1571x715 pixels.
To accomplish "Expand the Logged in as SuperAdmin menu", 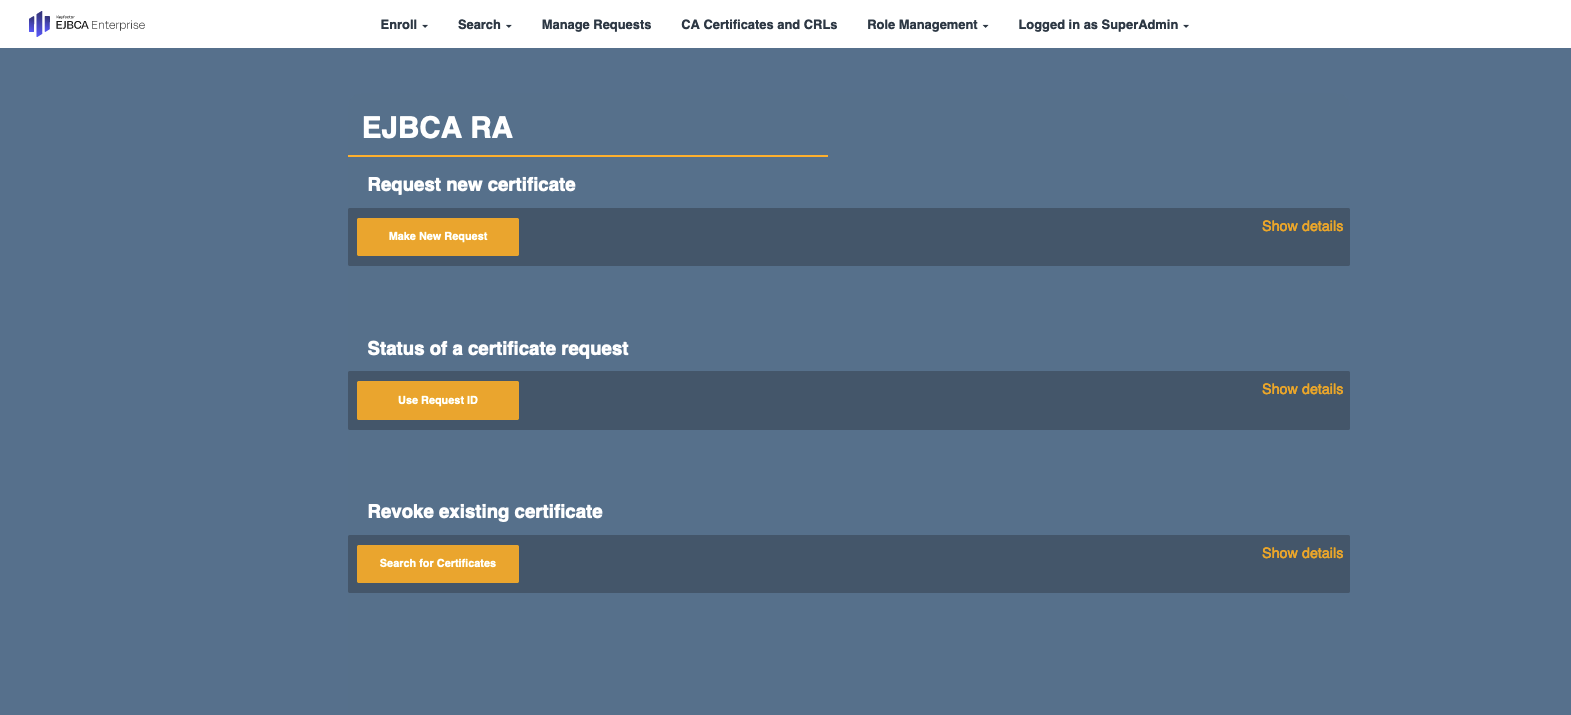I will coord(1103,25).
